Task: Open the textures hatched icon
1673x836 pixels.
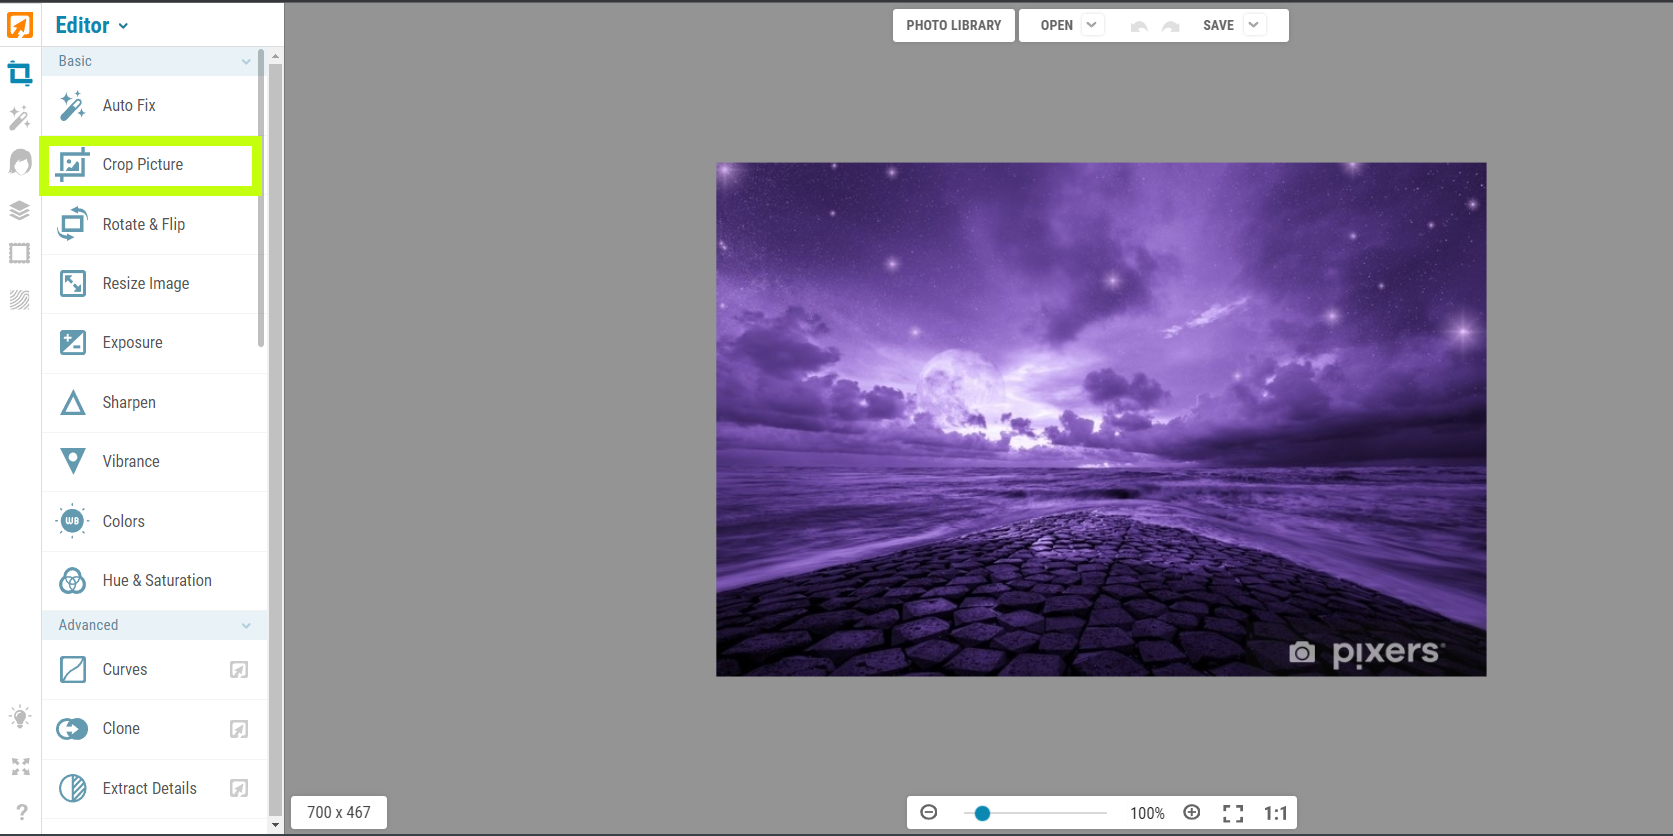Action: click(20, 300)
